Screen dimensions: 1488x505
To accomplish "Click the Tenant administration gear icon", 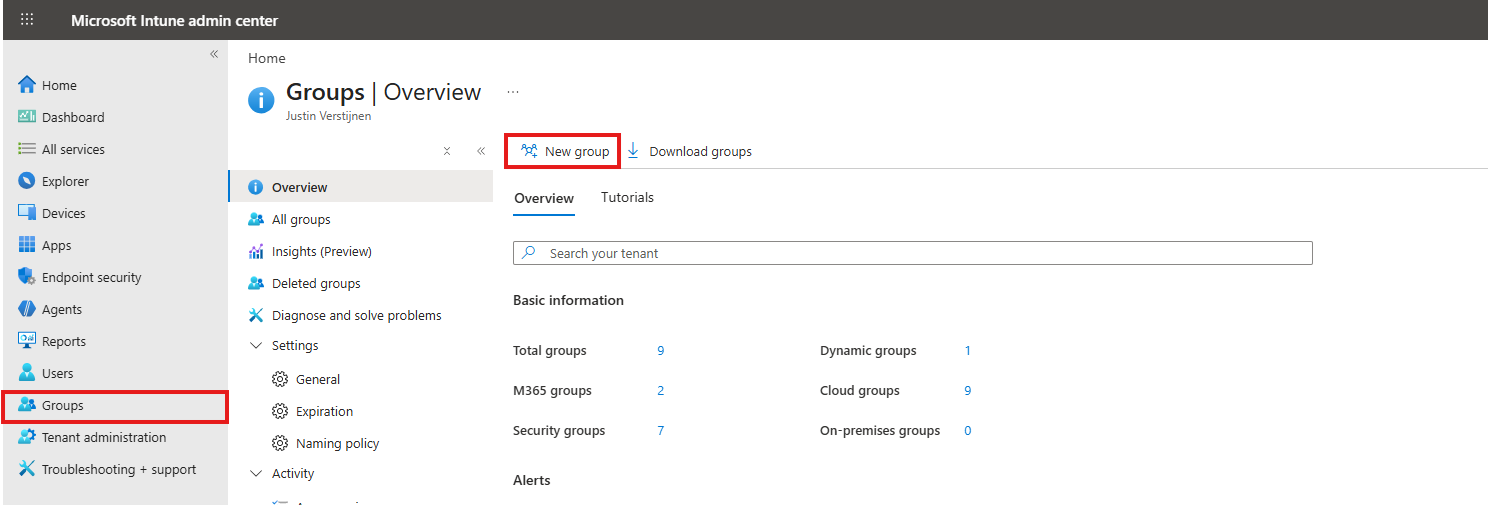I will 27,437.
